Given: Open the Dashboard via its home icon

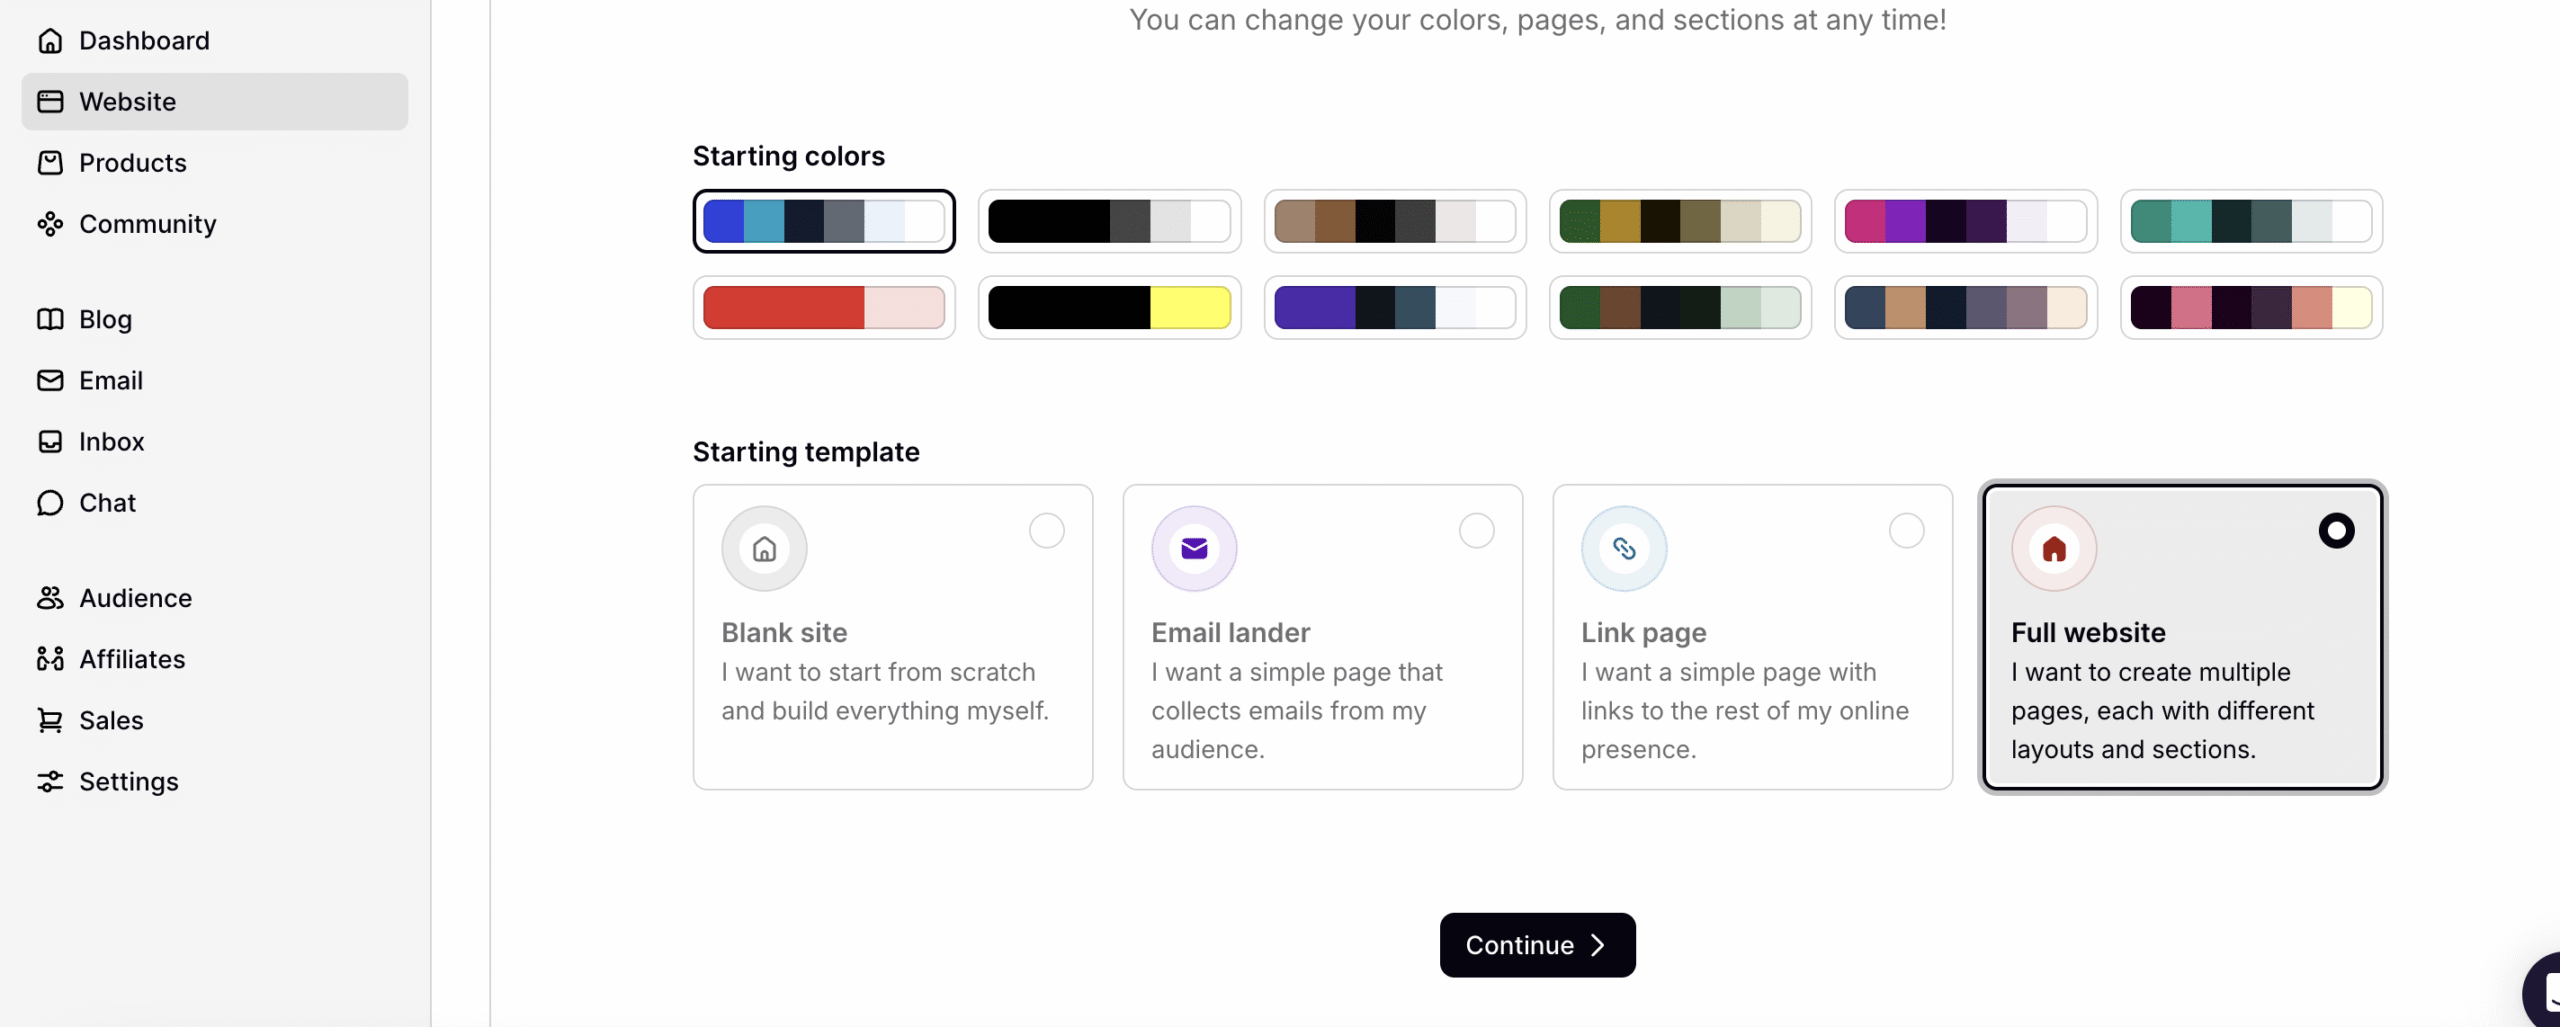Looking at the screenshot, I should [50, 40].
